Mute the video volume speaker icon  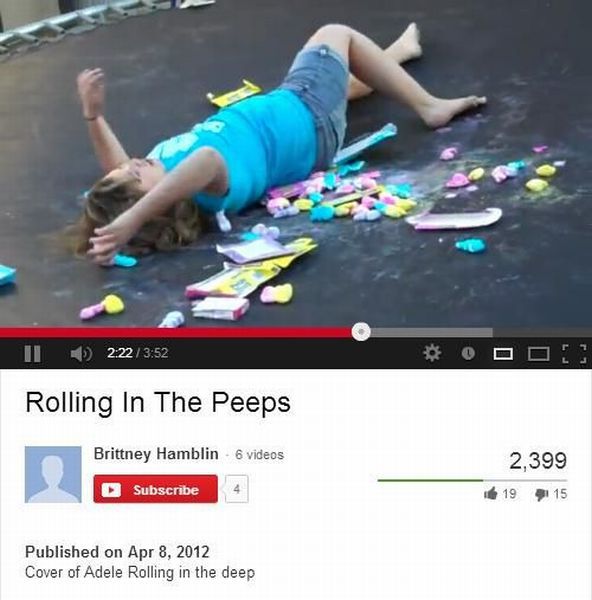tap(81, 354)
